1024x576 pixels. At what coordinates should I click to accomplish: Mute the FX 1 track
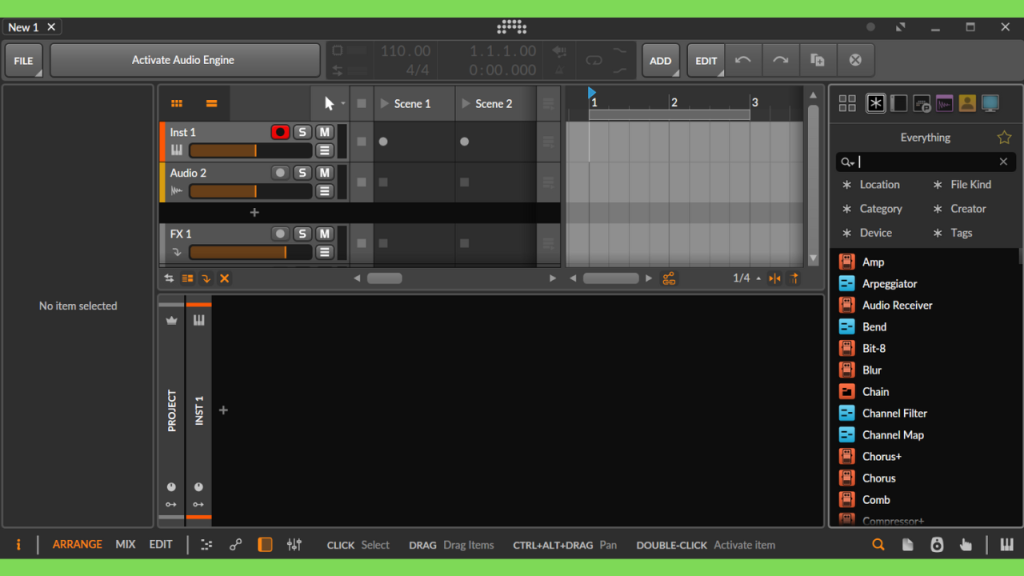(324, 233)
